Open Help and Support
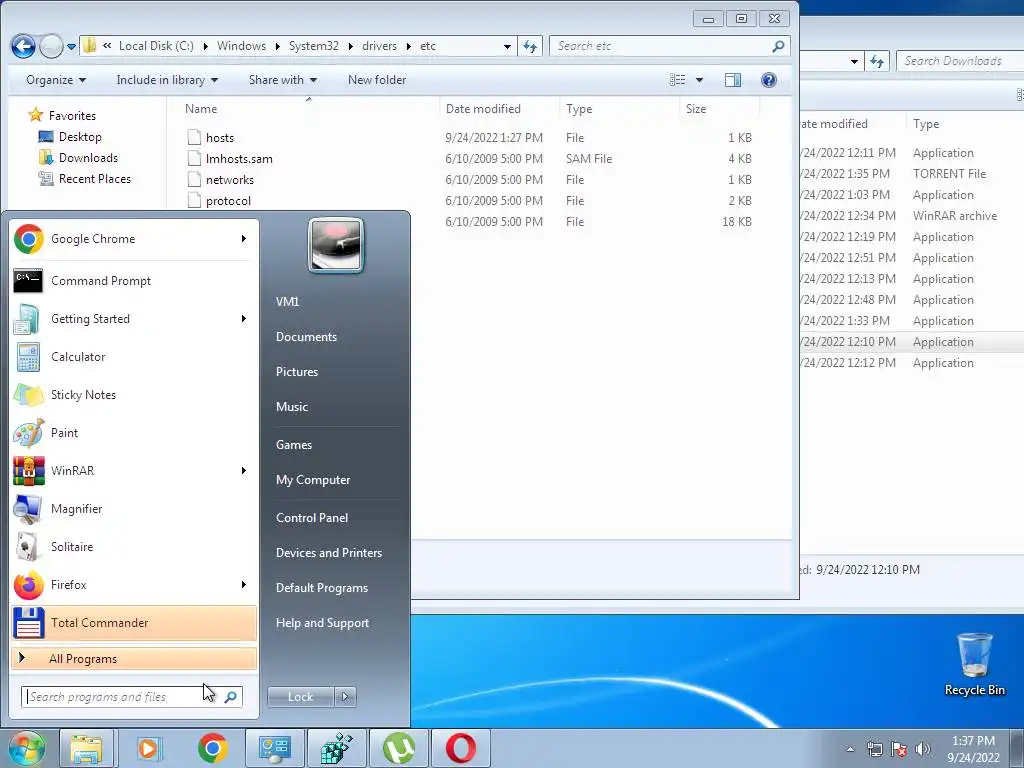This screenshot has height=768, width=1024. [x=323, y=623]
